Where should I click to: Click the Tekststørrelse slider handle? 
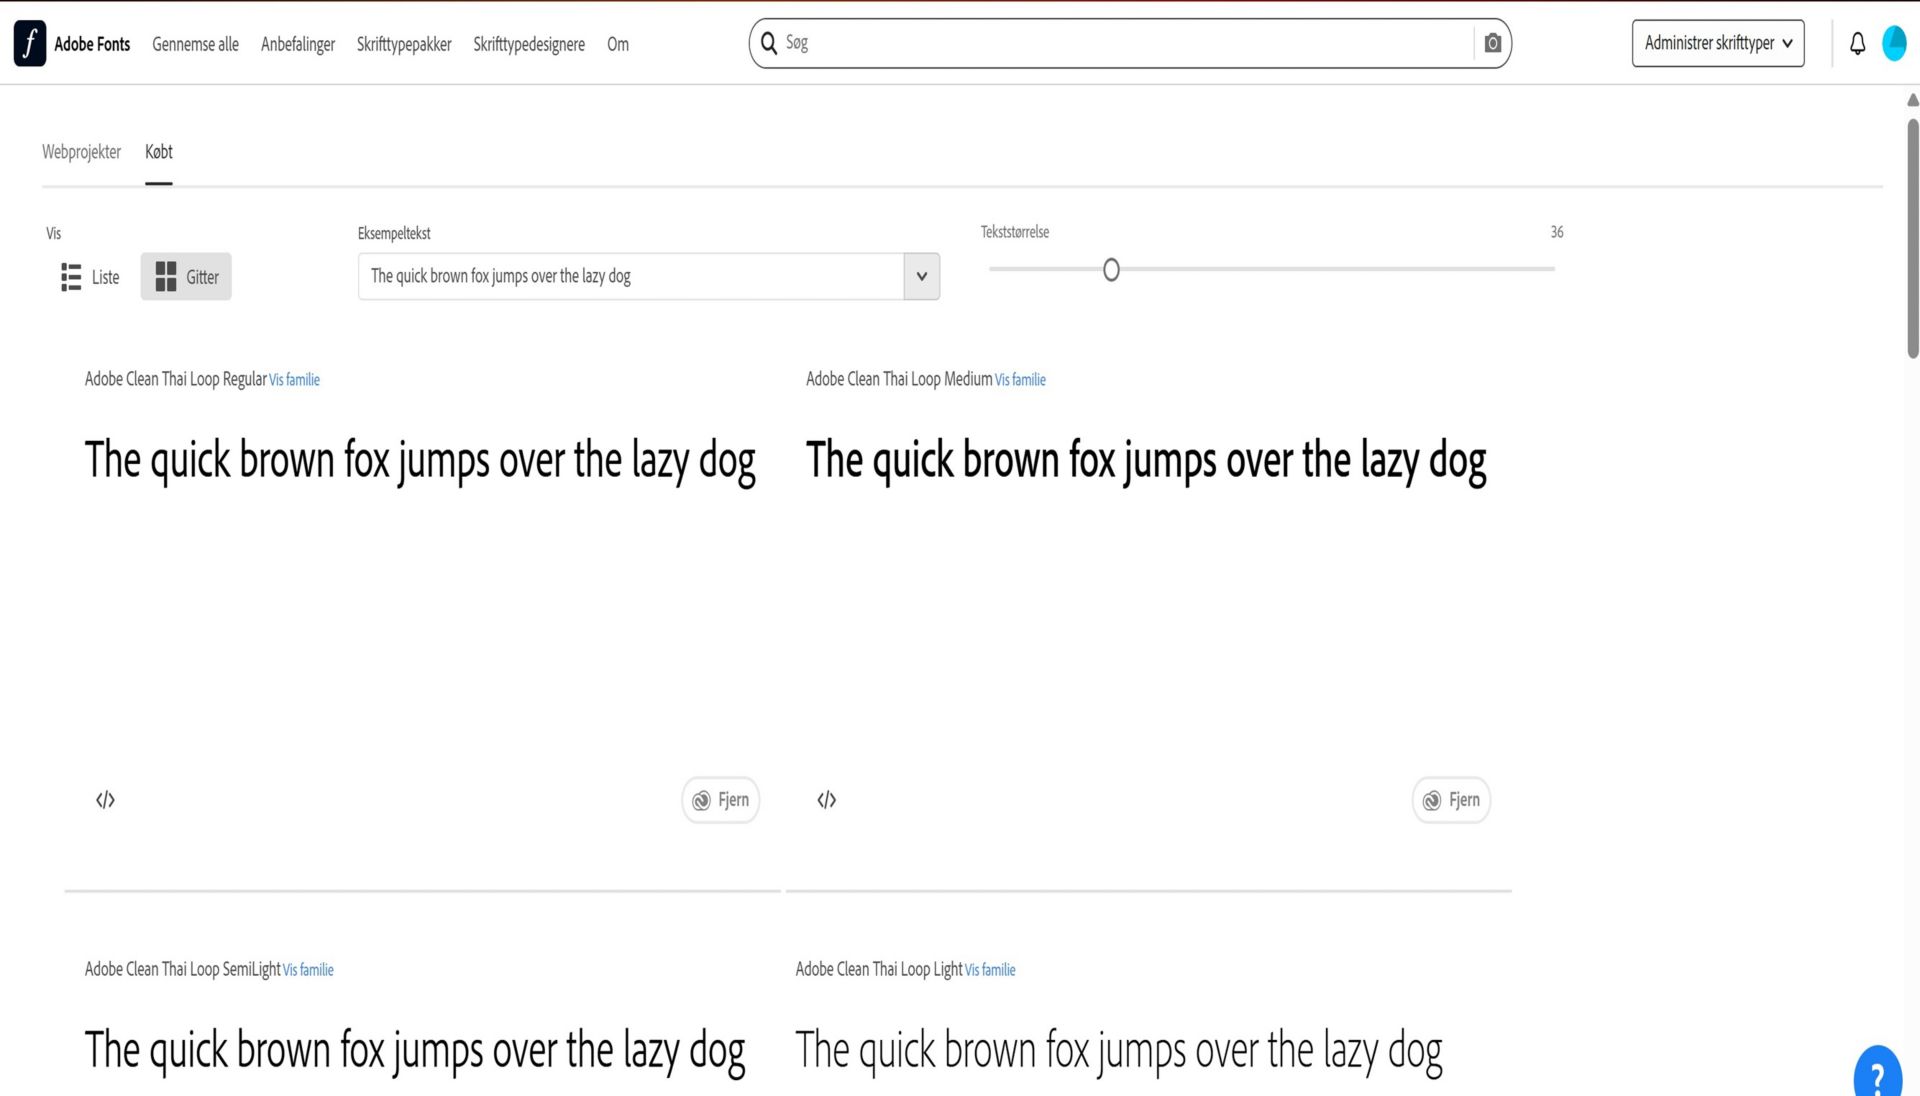coord(1111,270)
